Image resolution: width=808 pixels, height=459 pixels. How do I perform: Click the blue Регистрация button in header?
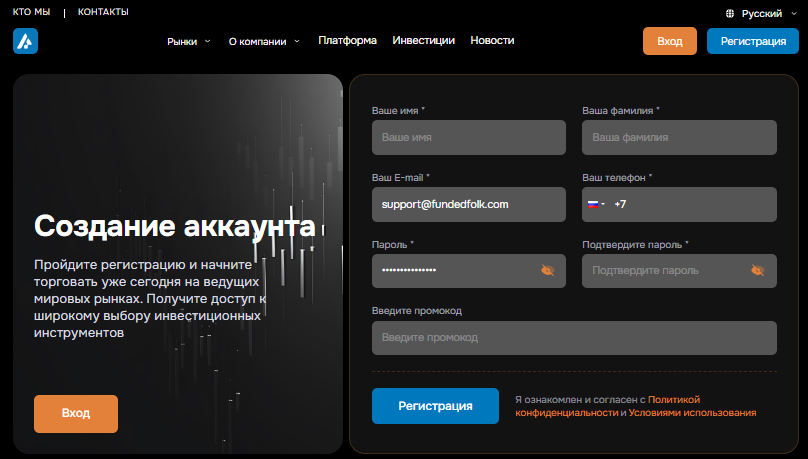click(x=753, y=41)
